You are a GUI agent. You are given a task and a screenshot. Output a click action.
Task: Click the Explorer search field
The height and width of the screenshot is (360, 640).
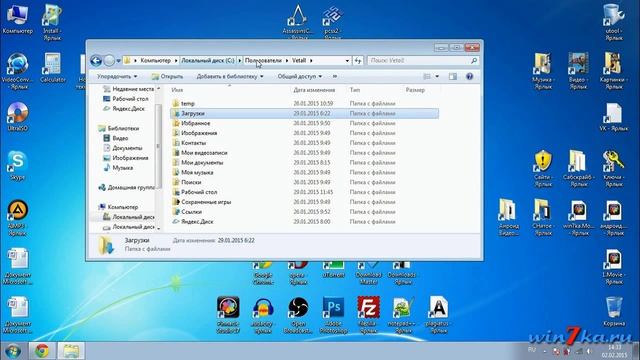pos(423,60)
